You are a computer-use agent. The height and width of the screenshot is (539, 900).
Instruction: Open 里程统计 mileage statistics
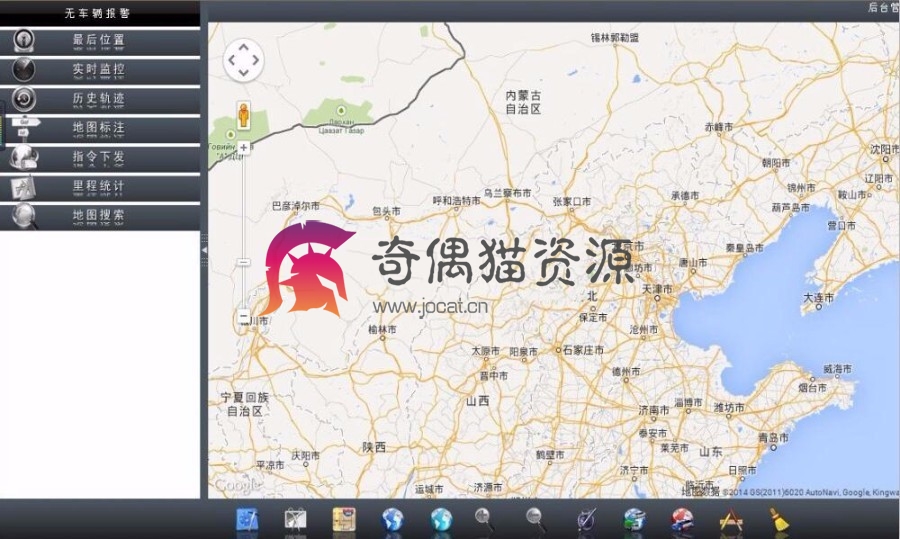(100, 187)
